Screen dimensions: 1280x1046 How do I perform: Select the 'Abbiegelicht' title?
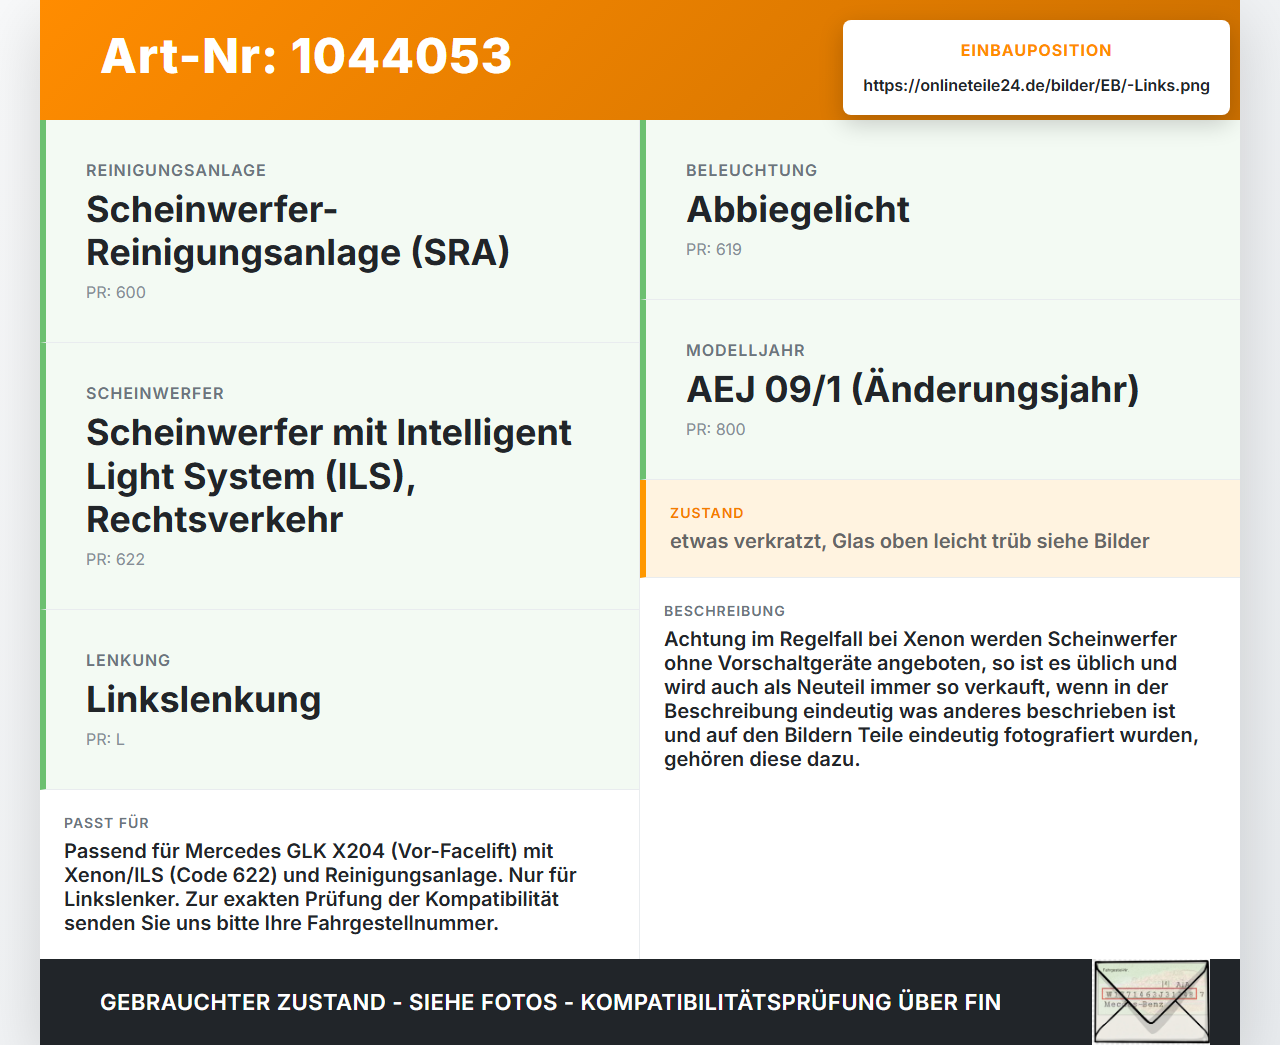point(798,210)
